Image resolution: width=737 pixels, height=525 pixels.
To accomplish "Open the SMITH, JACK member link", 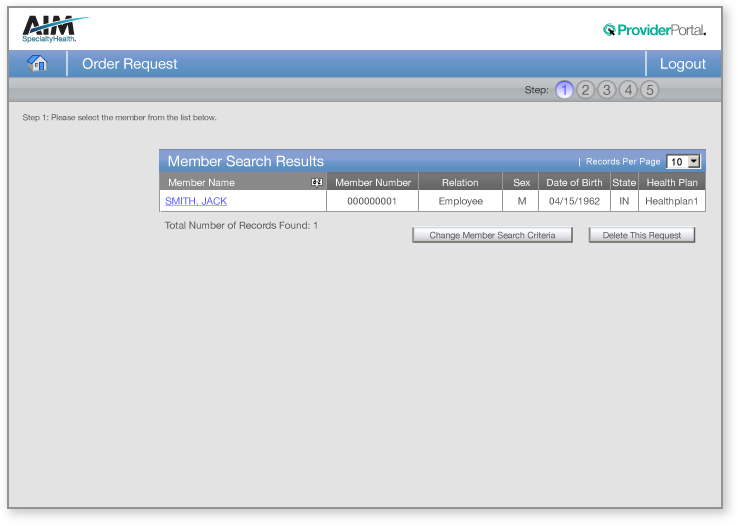I will (196, 201).
